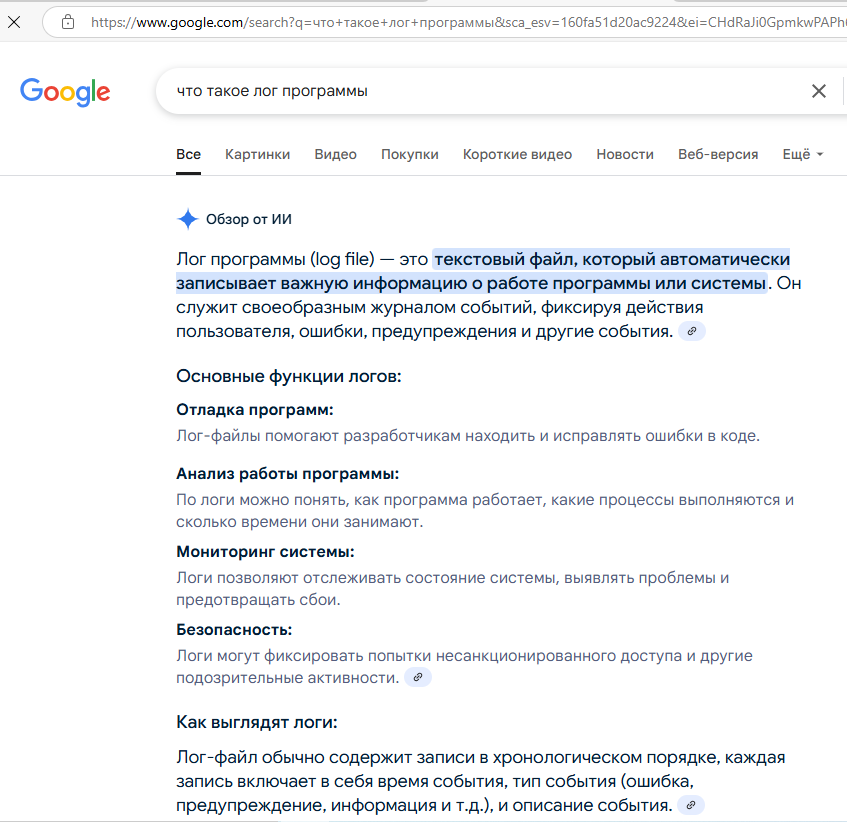Edit the search box query text
Image resolution: width=847 pixels, height=822 pixels.
tap(272, 91)
